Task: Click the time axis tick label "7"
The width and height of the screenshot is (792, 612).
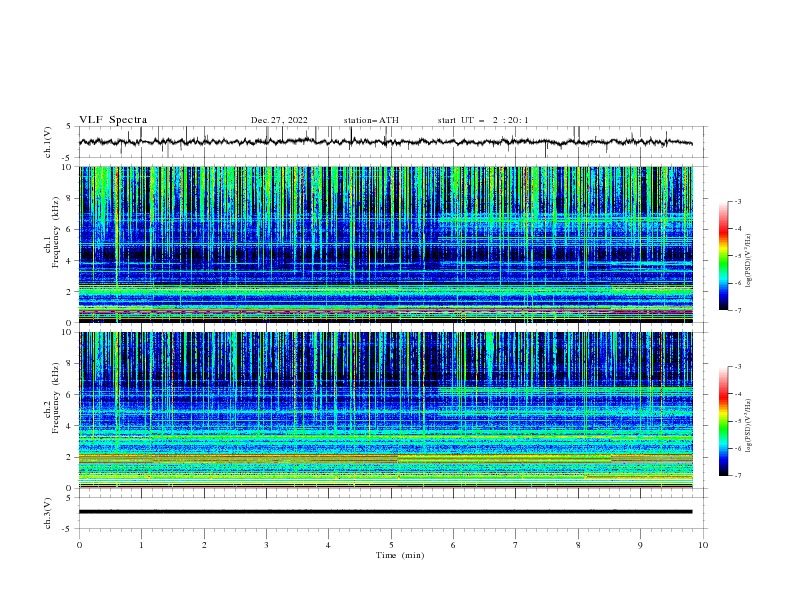Action: pos(516,545)
